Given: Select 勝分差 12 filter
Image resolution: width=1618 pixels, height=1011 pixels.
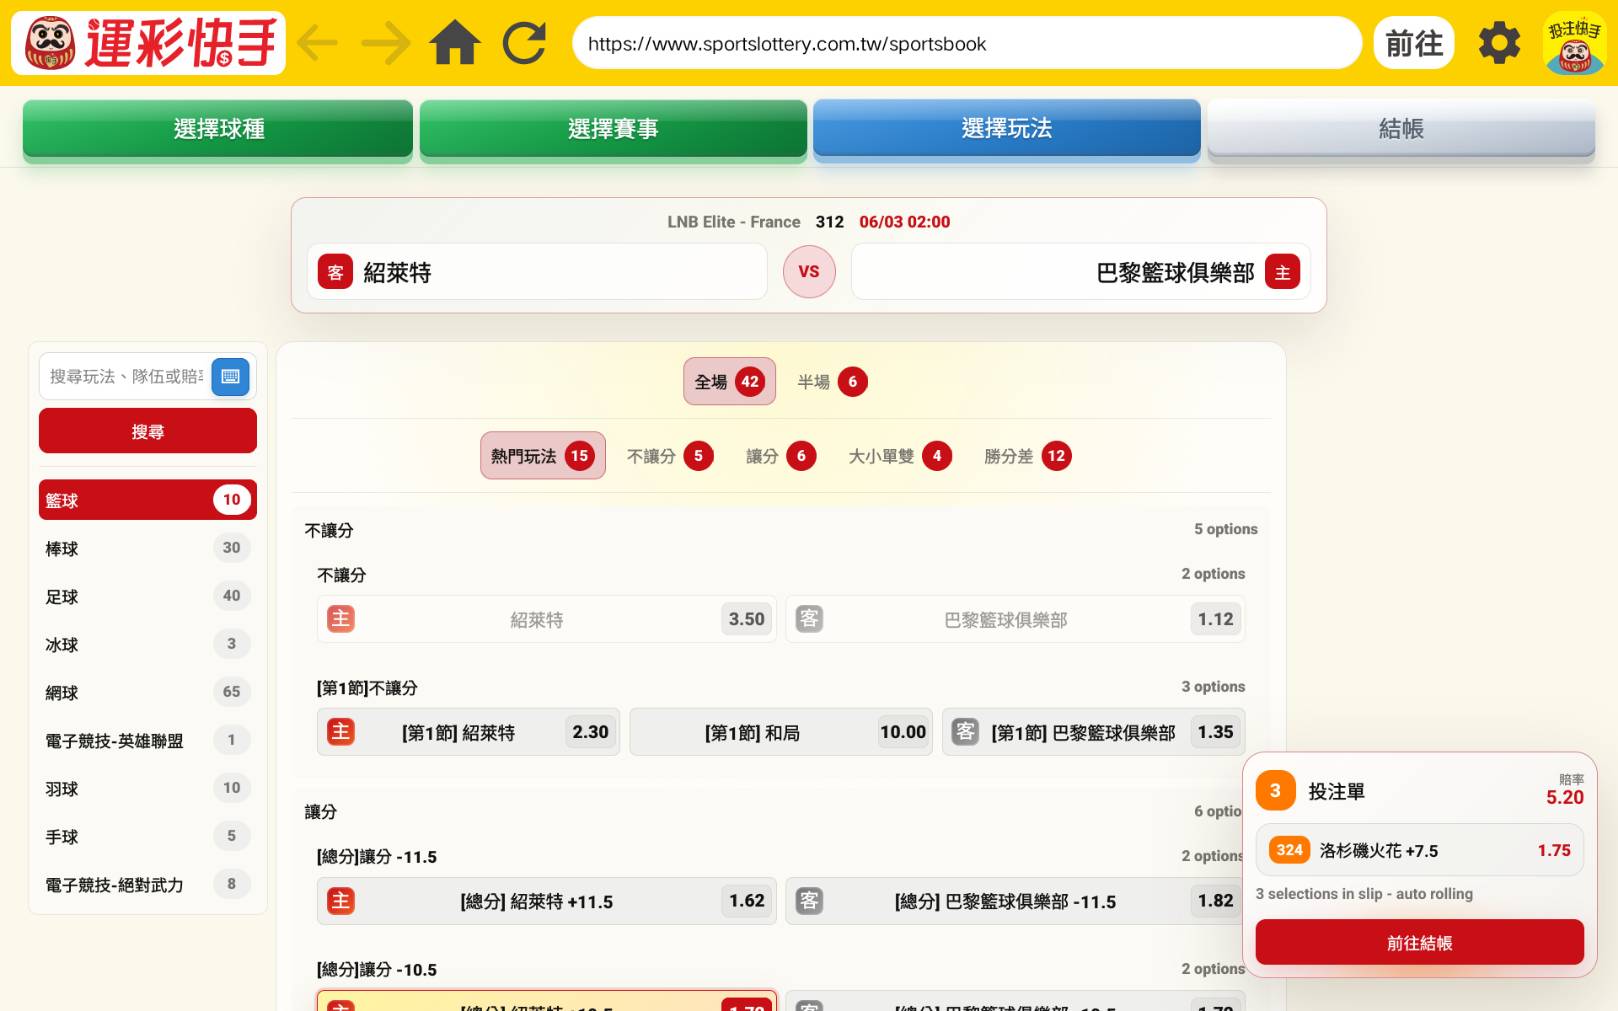Looking at the screenshot, I should [1027, 455].
